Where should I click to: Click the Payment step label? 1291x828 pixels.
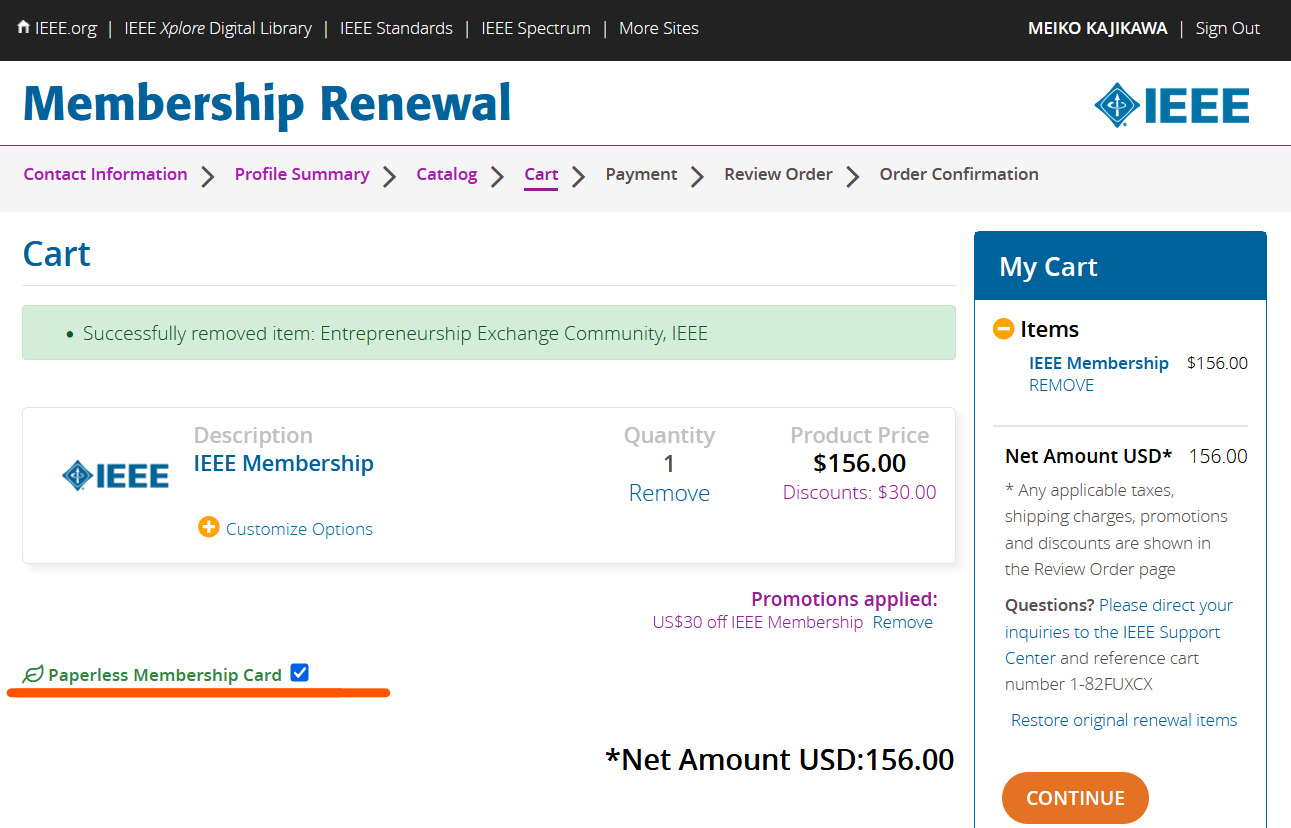click(x=641, y=174)
